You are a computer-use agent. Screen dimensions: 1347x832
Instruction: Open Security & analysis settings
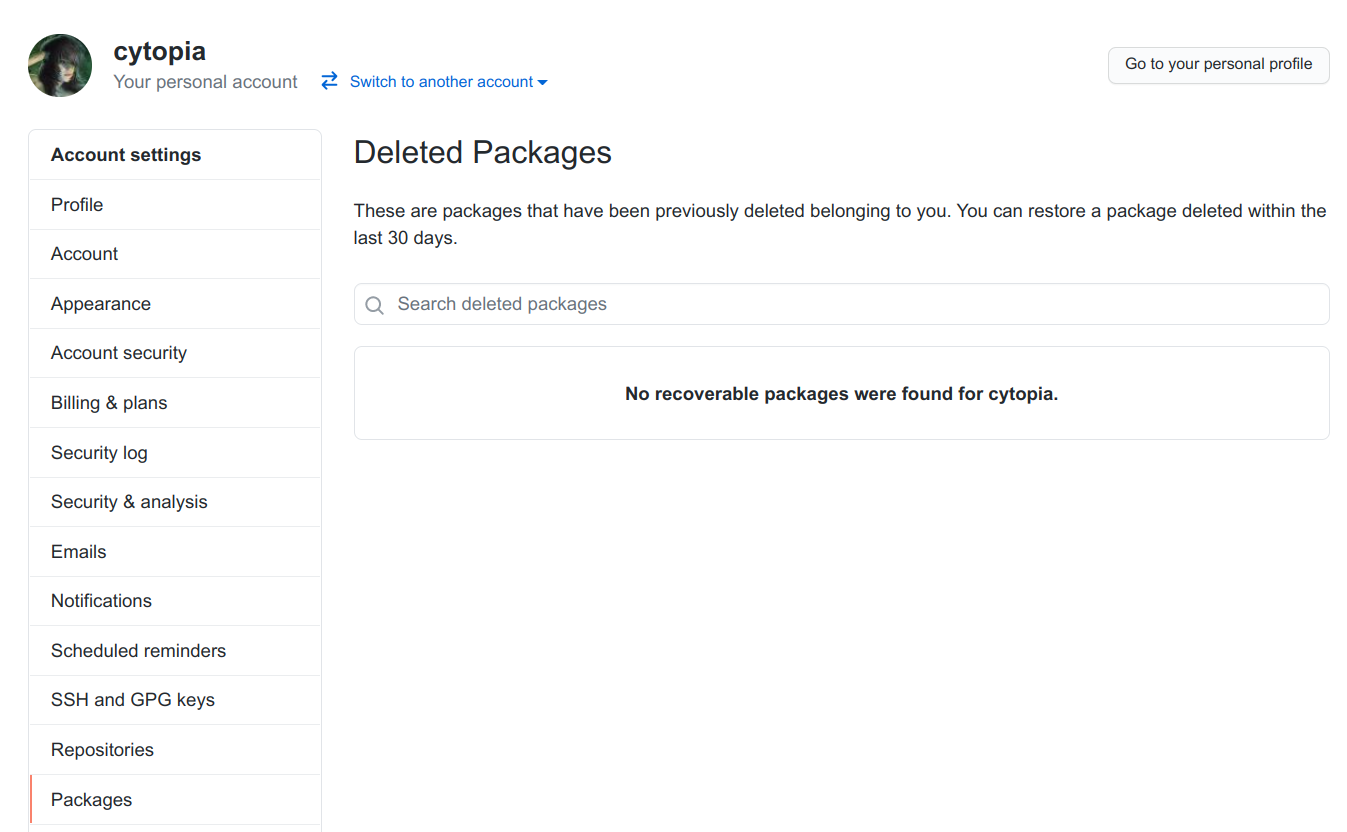pyautogui.click(x=129, y=502)
